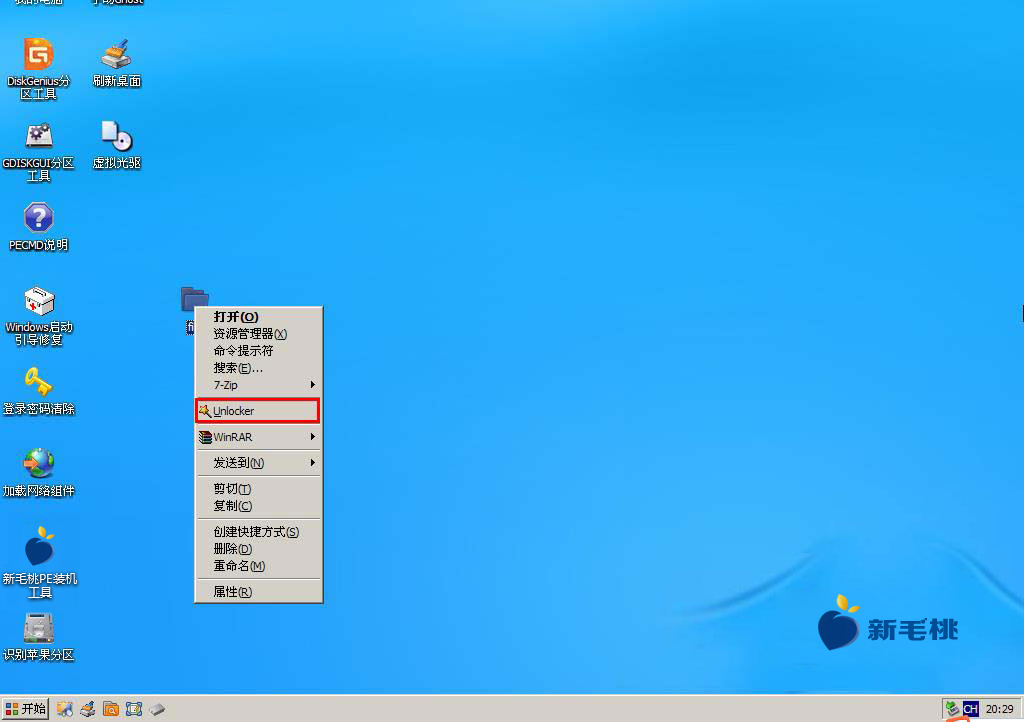
Task: Select the 刷新桌面 desktop icon
Action: coord(117,63)
